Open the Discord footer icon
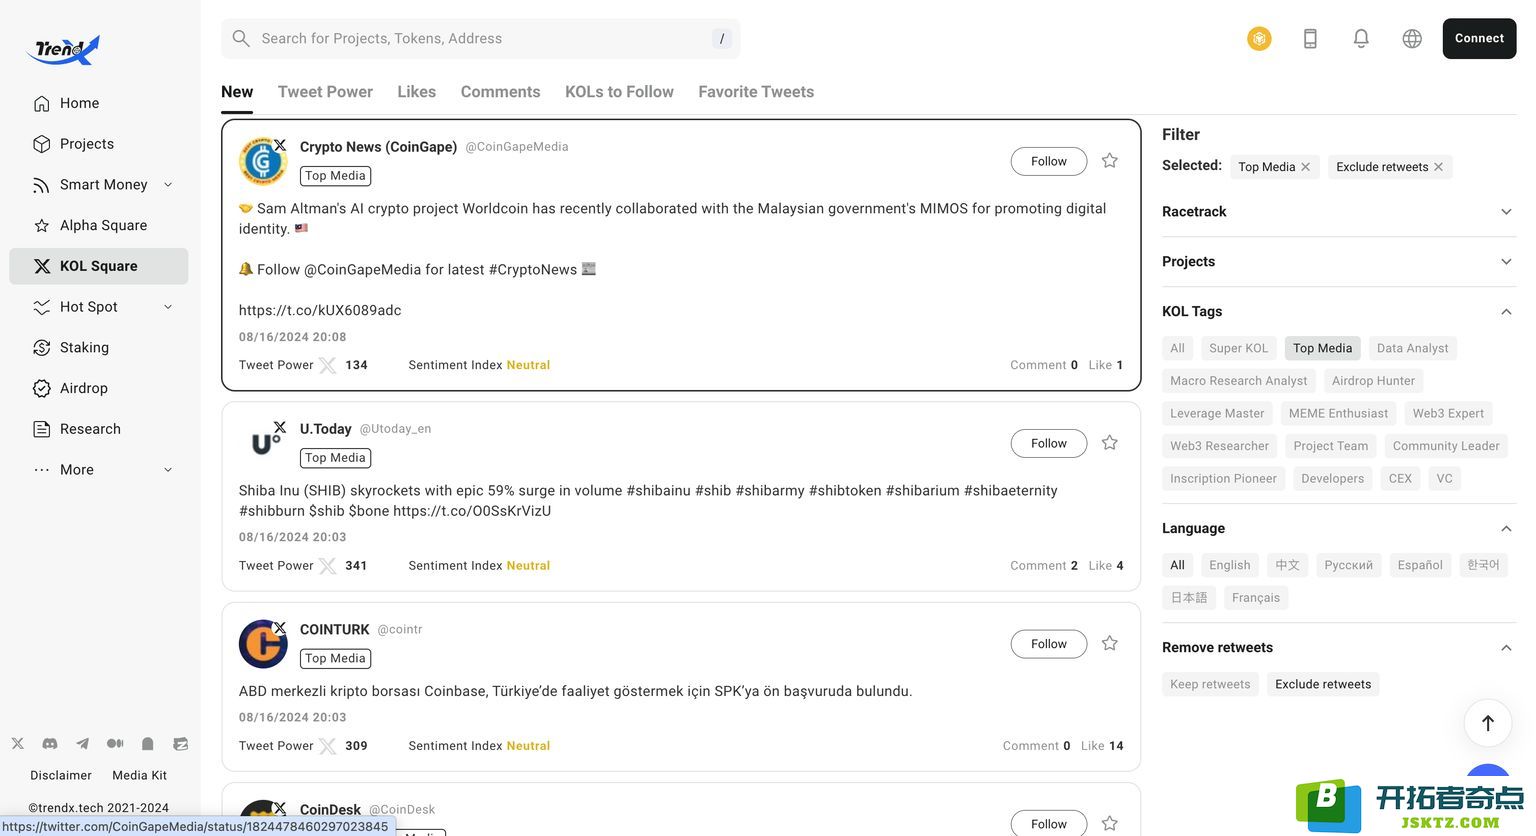 click(50, 744)
